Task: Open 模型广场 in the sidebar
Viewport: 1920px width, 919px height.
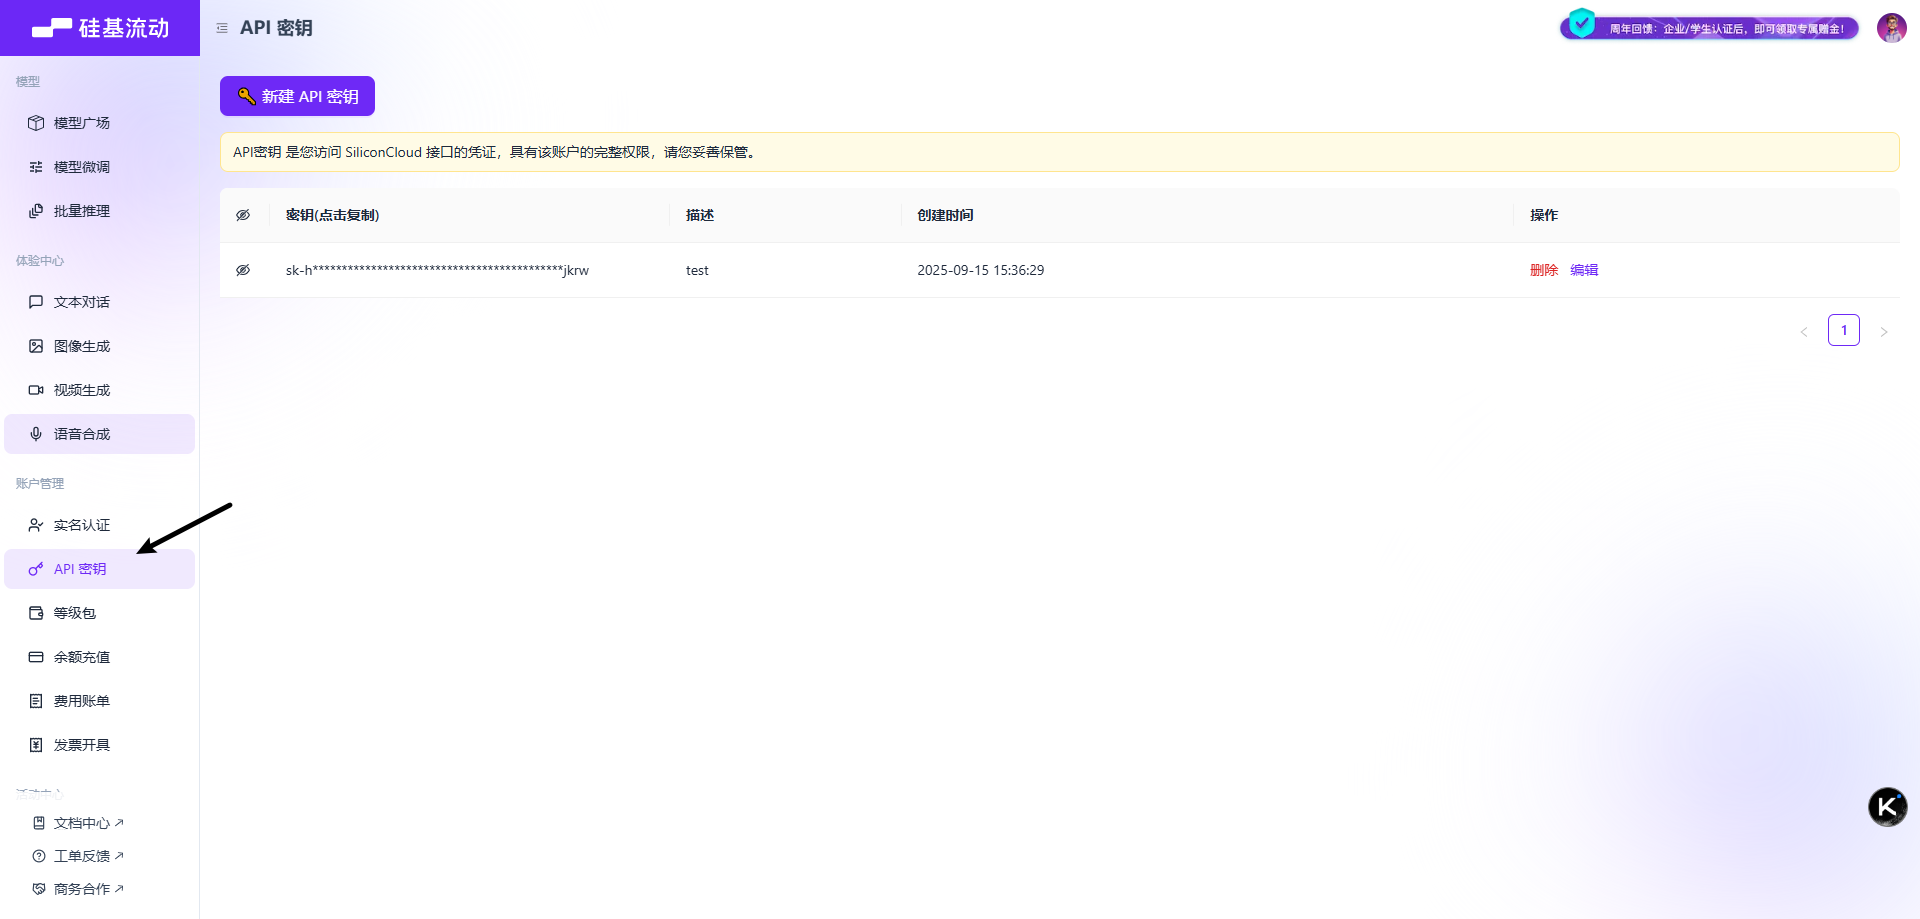Action: 82,123
